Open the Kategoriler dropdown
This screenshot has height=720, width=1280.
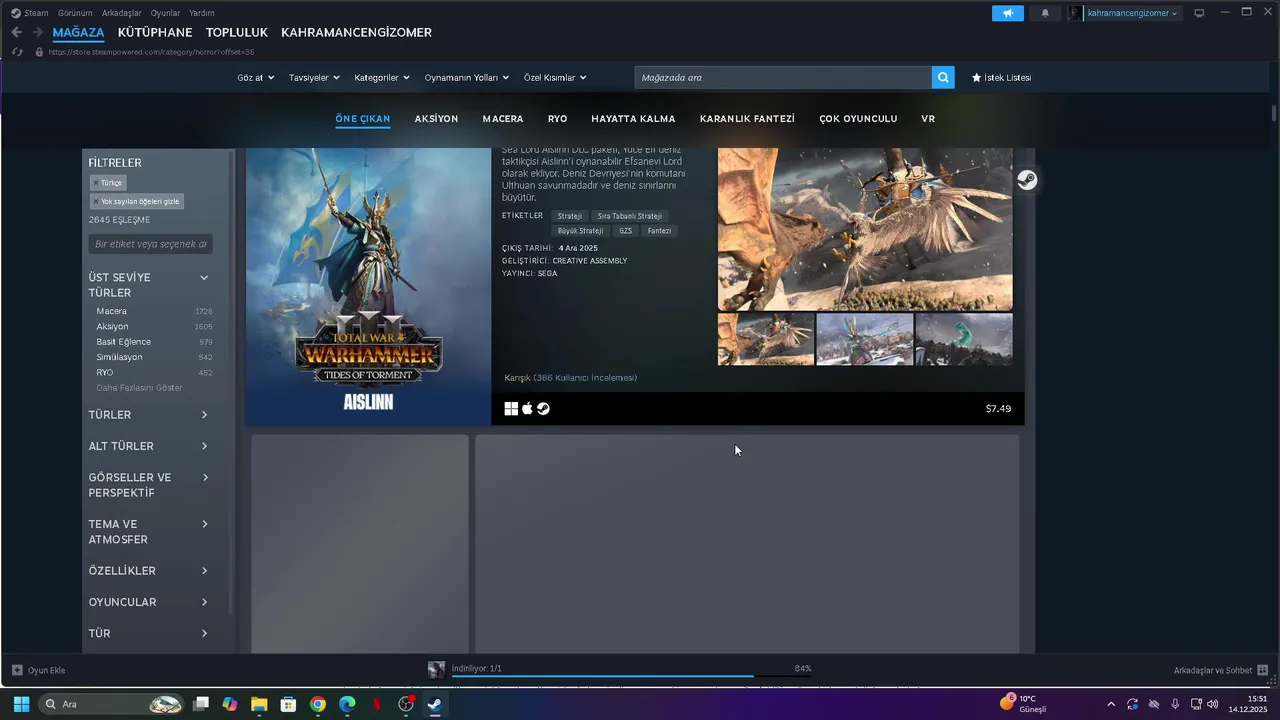tap(382, 77)
